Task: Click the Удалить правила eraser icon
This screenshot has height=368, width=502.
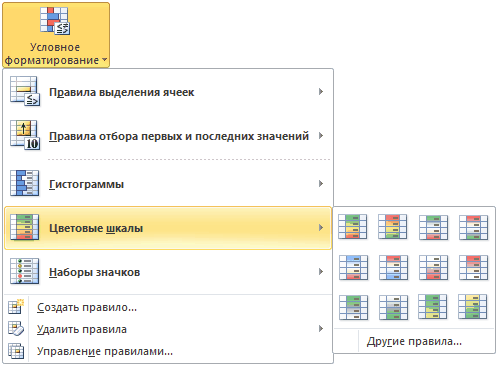Action: pyautogui.click(x=16, y=329)
